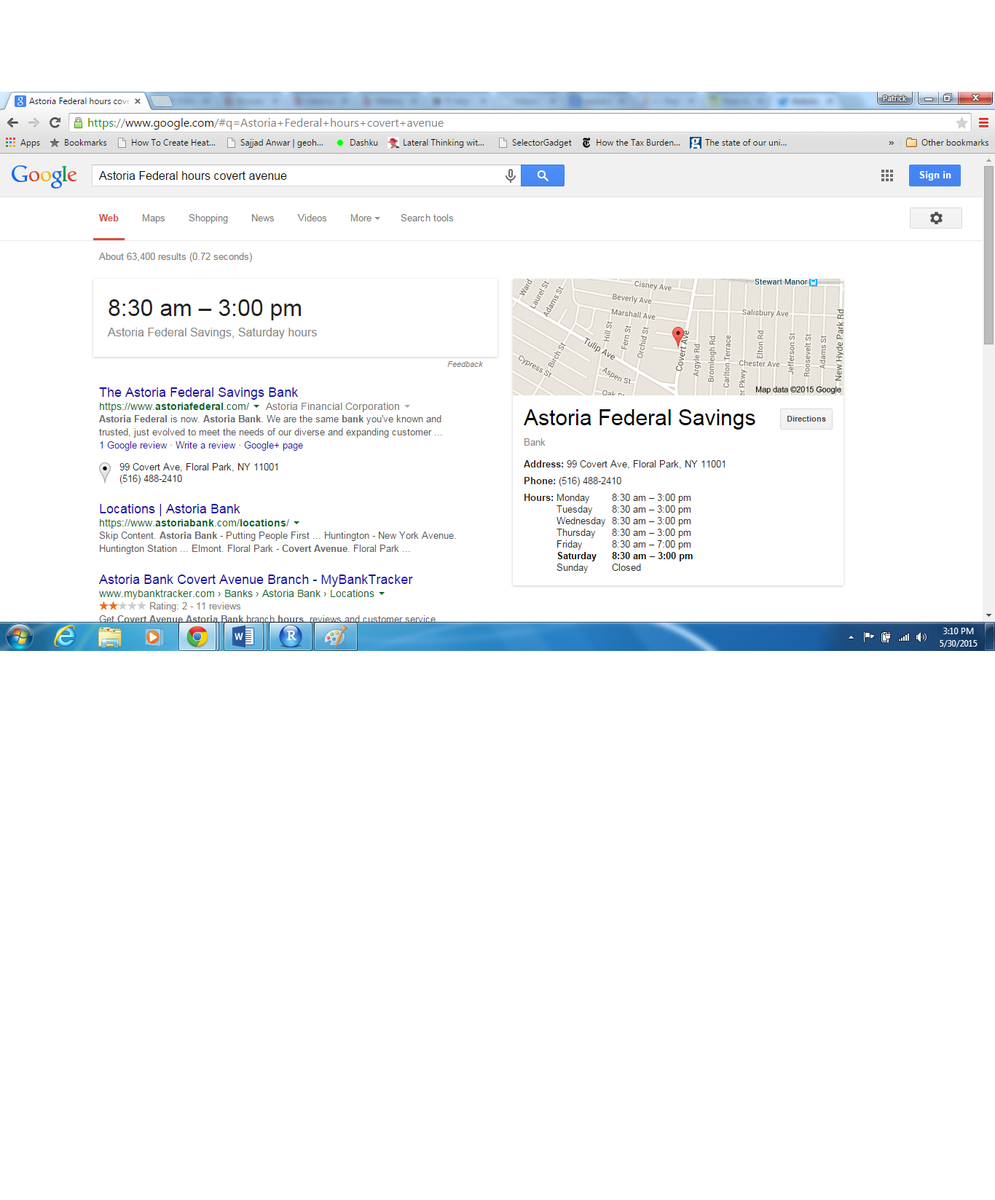This screenshot has height=1200, width=995.
Task: Click the Patrick profile button
Action: click(x=895, y=98)
